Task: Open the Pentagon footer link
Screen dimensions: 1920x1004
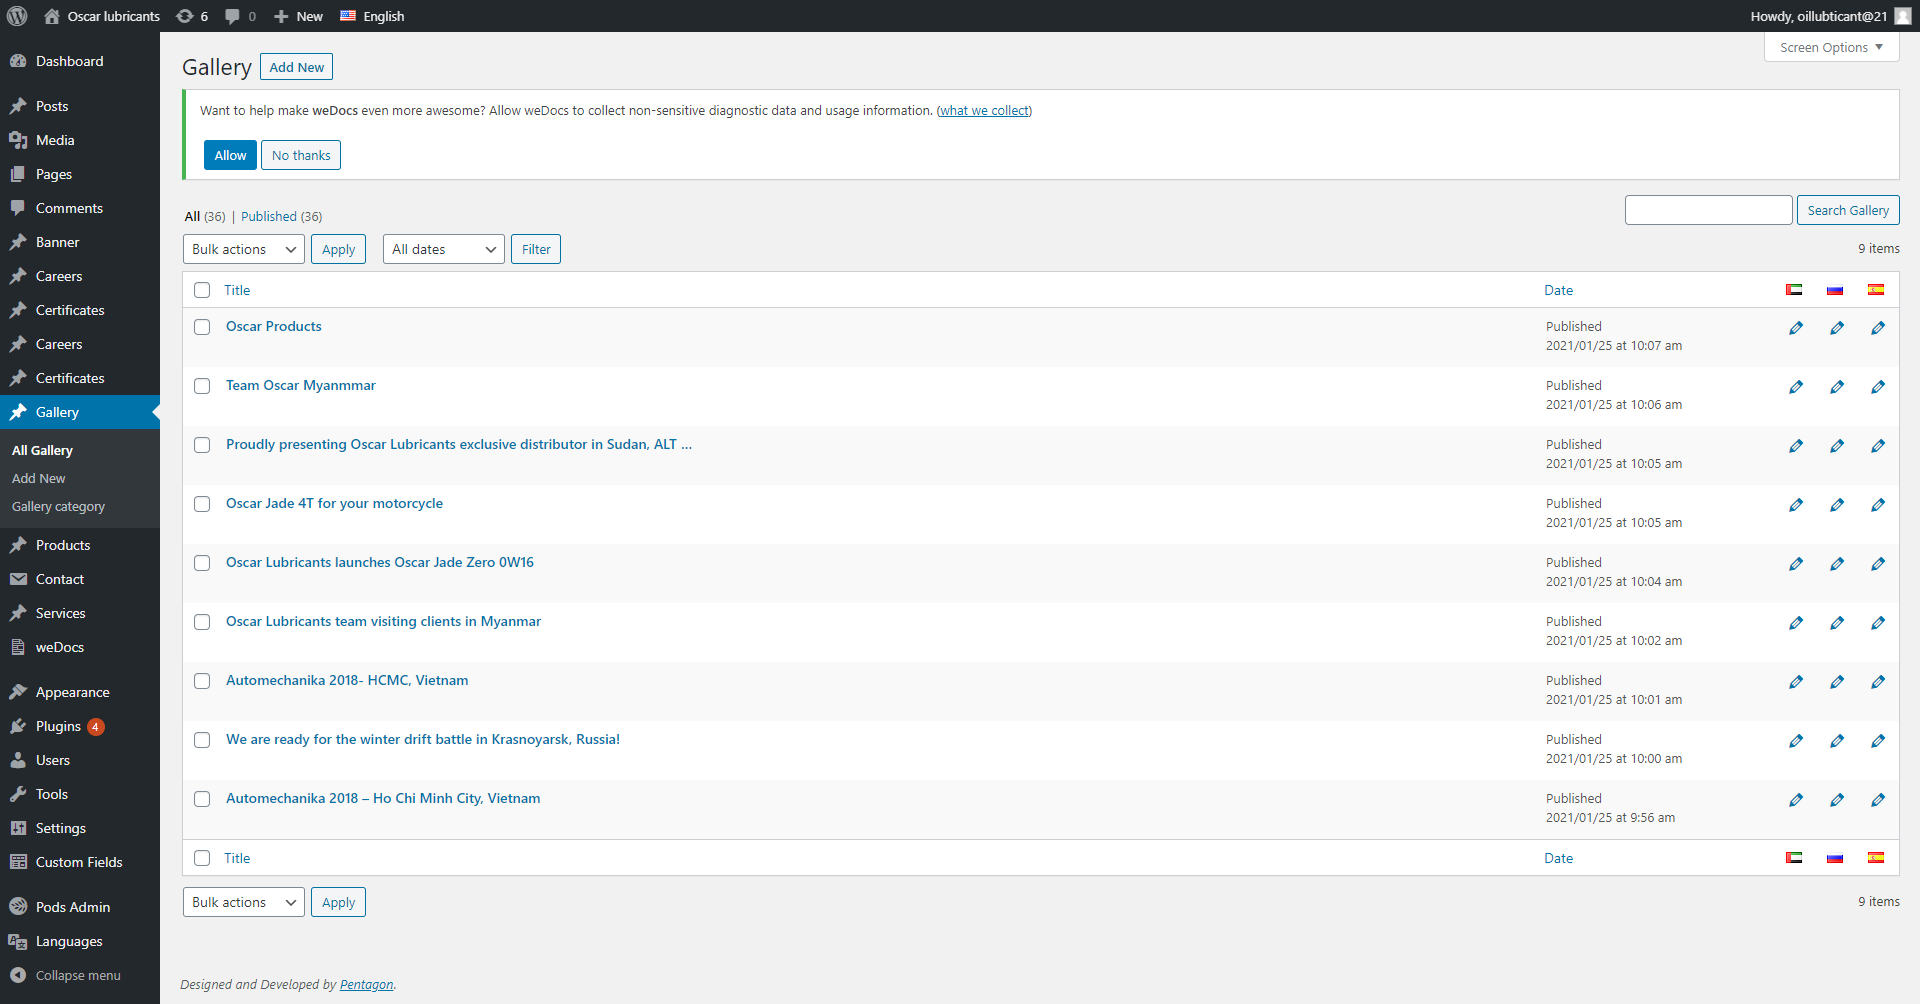Action: coord(366,985)
